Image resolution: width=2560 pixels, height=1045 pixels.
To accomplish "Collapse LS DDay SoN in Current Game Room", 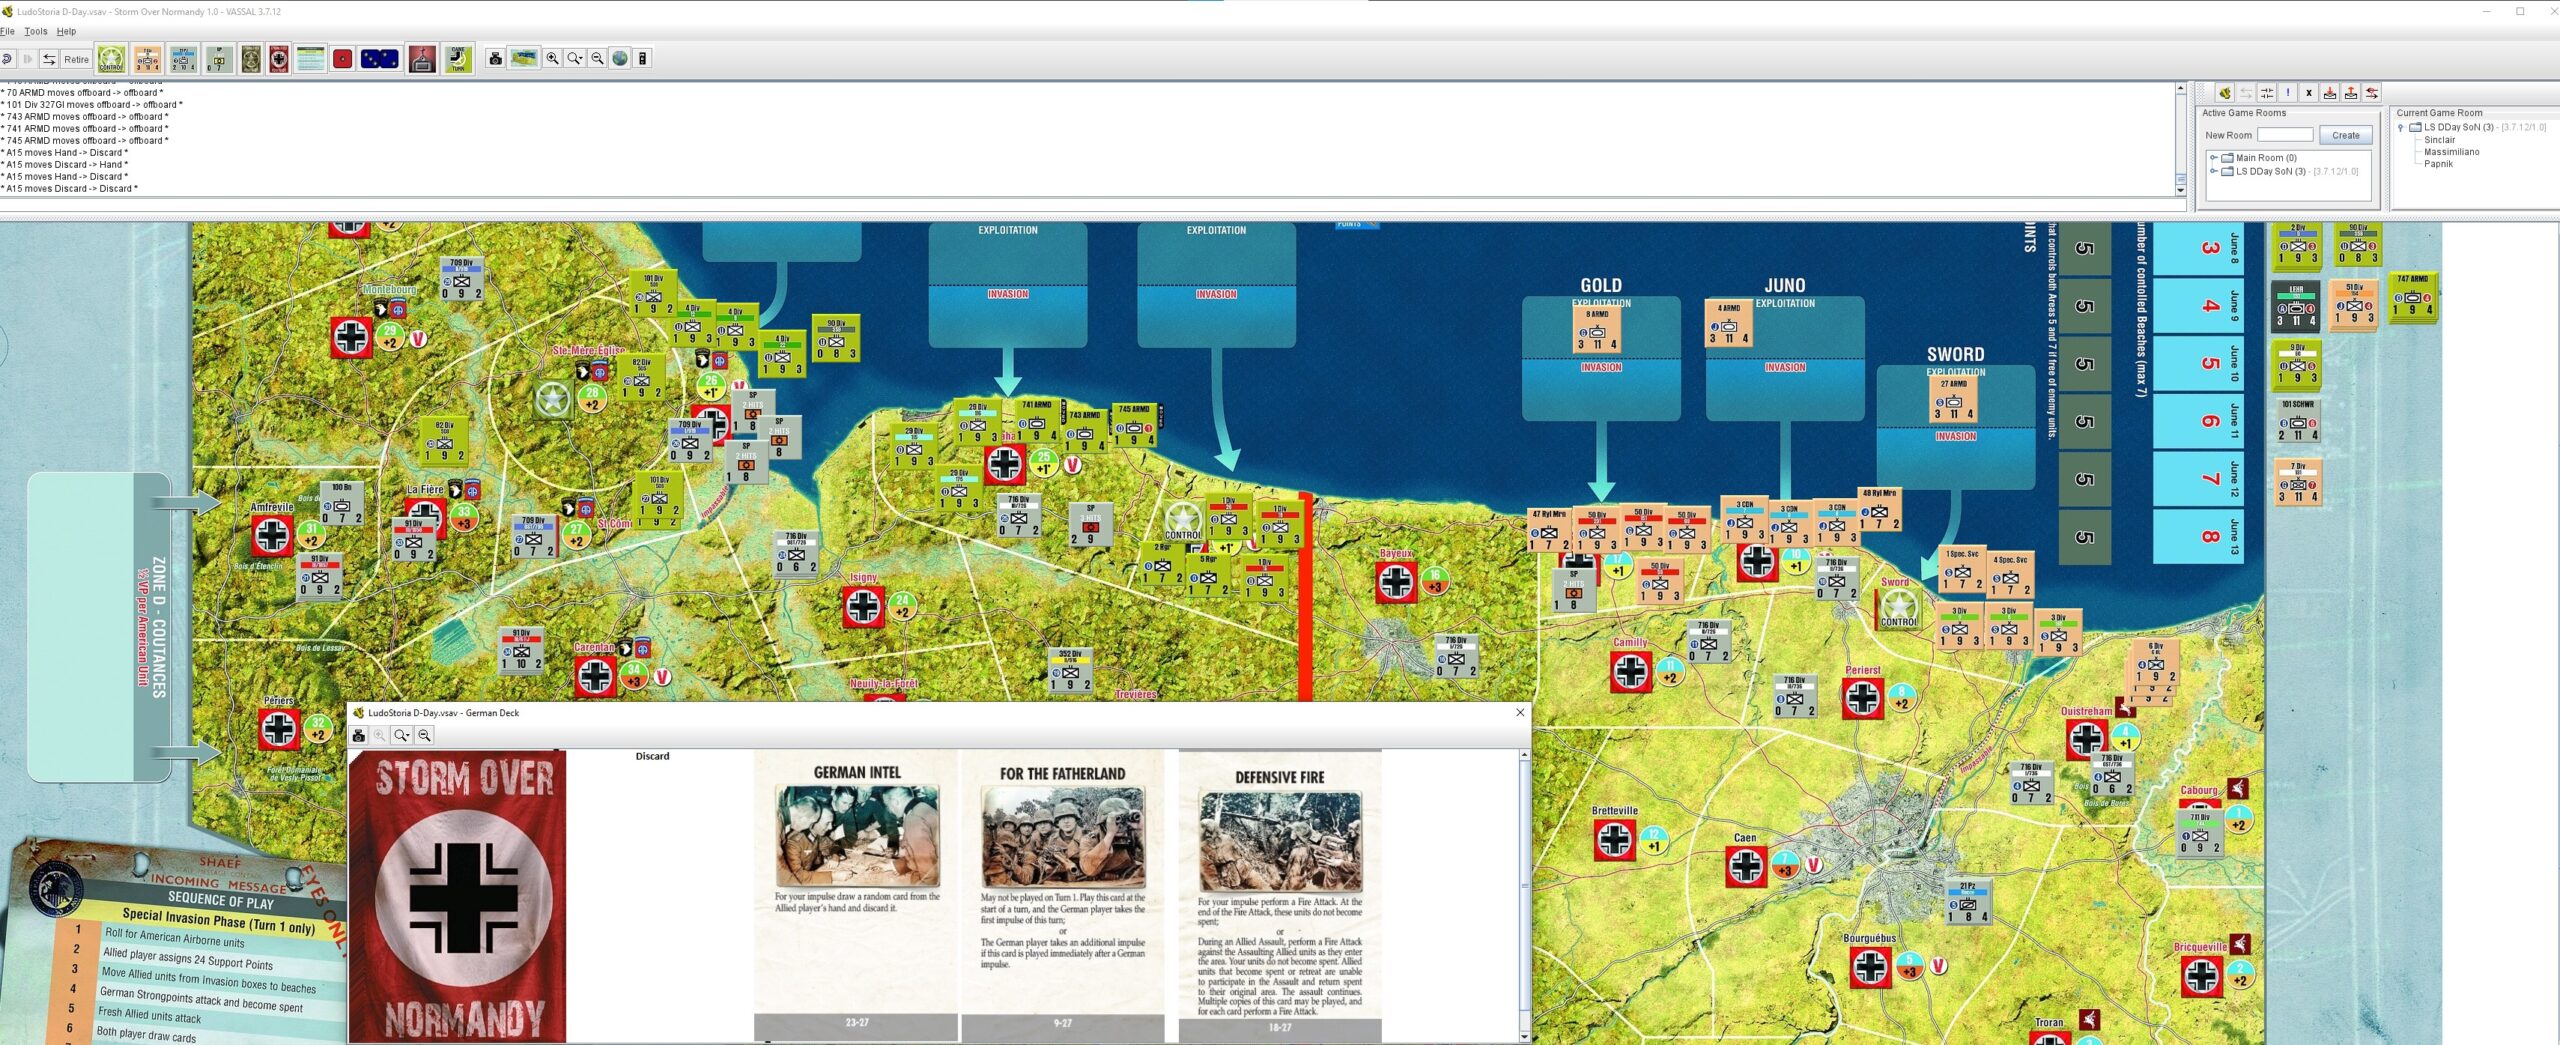I will coord(2401,128).
